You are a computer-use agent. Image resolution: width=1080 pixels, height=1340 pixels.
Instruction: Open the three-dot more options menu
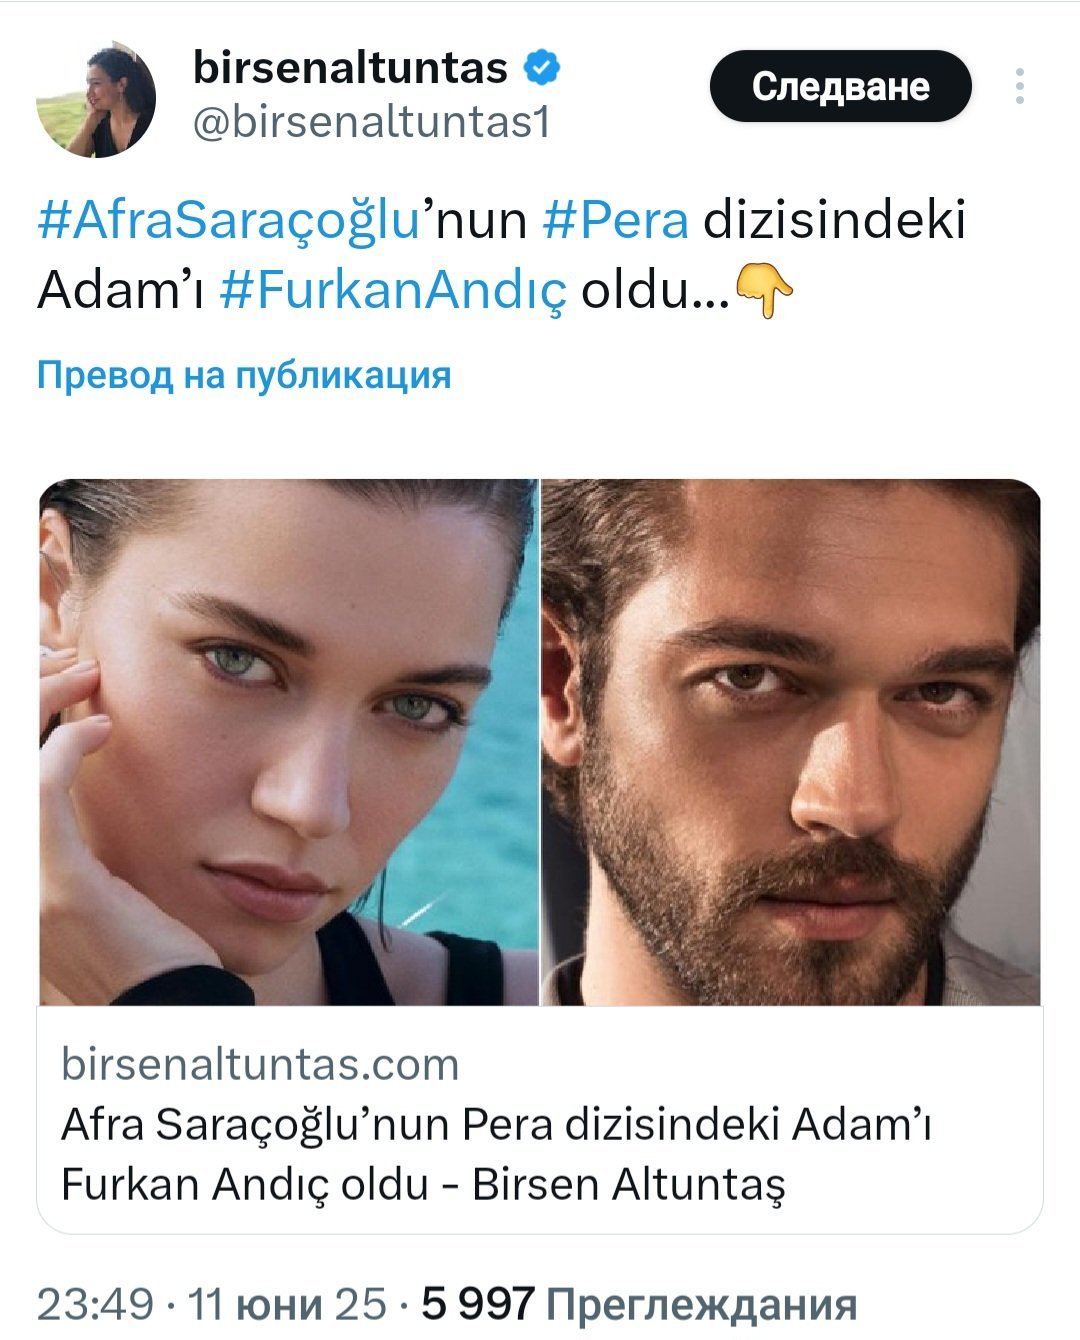[1019, 86]
